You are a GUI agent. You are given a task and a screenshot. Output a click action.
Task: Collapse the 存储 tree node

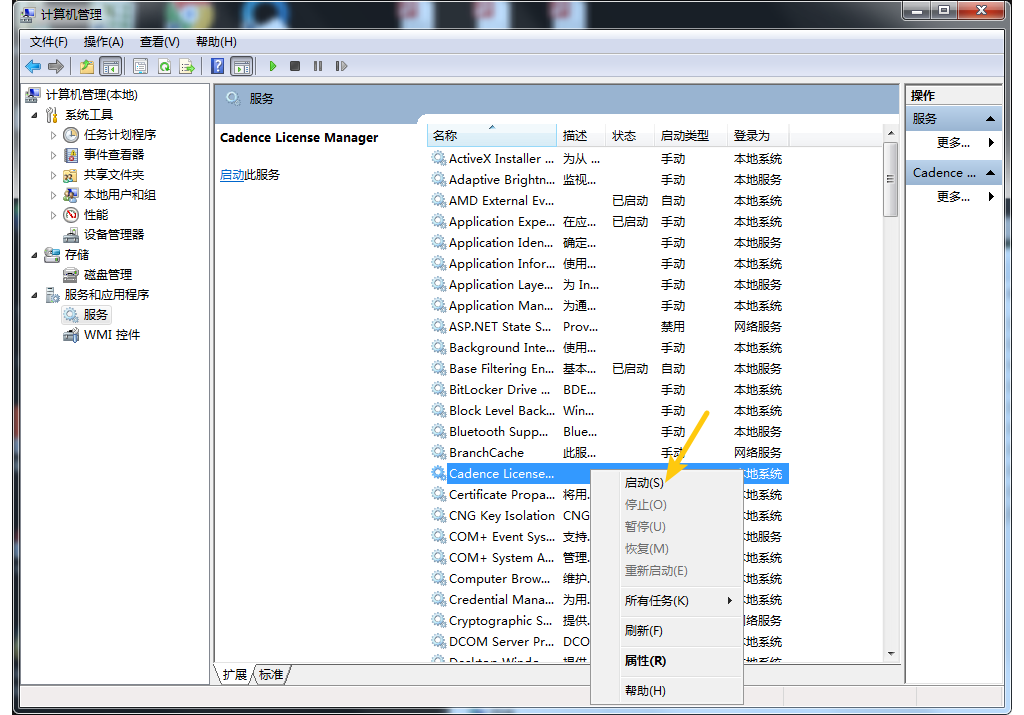pos(34,255)
